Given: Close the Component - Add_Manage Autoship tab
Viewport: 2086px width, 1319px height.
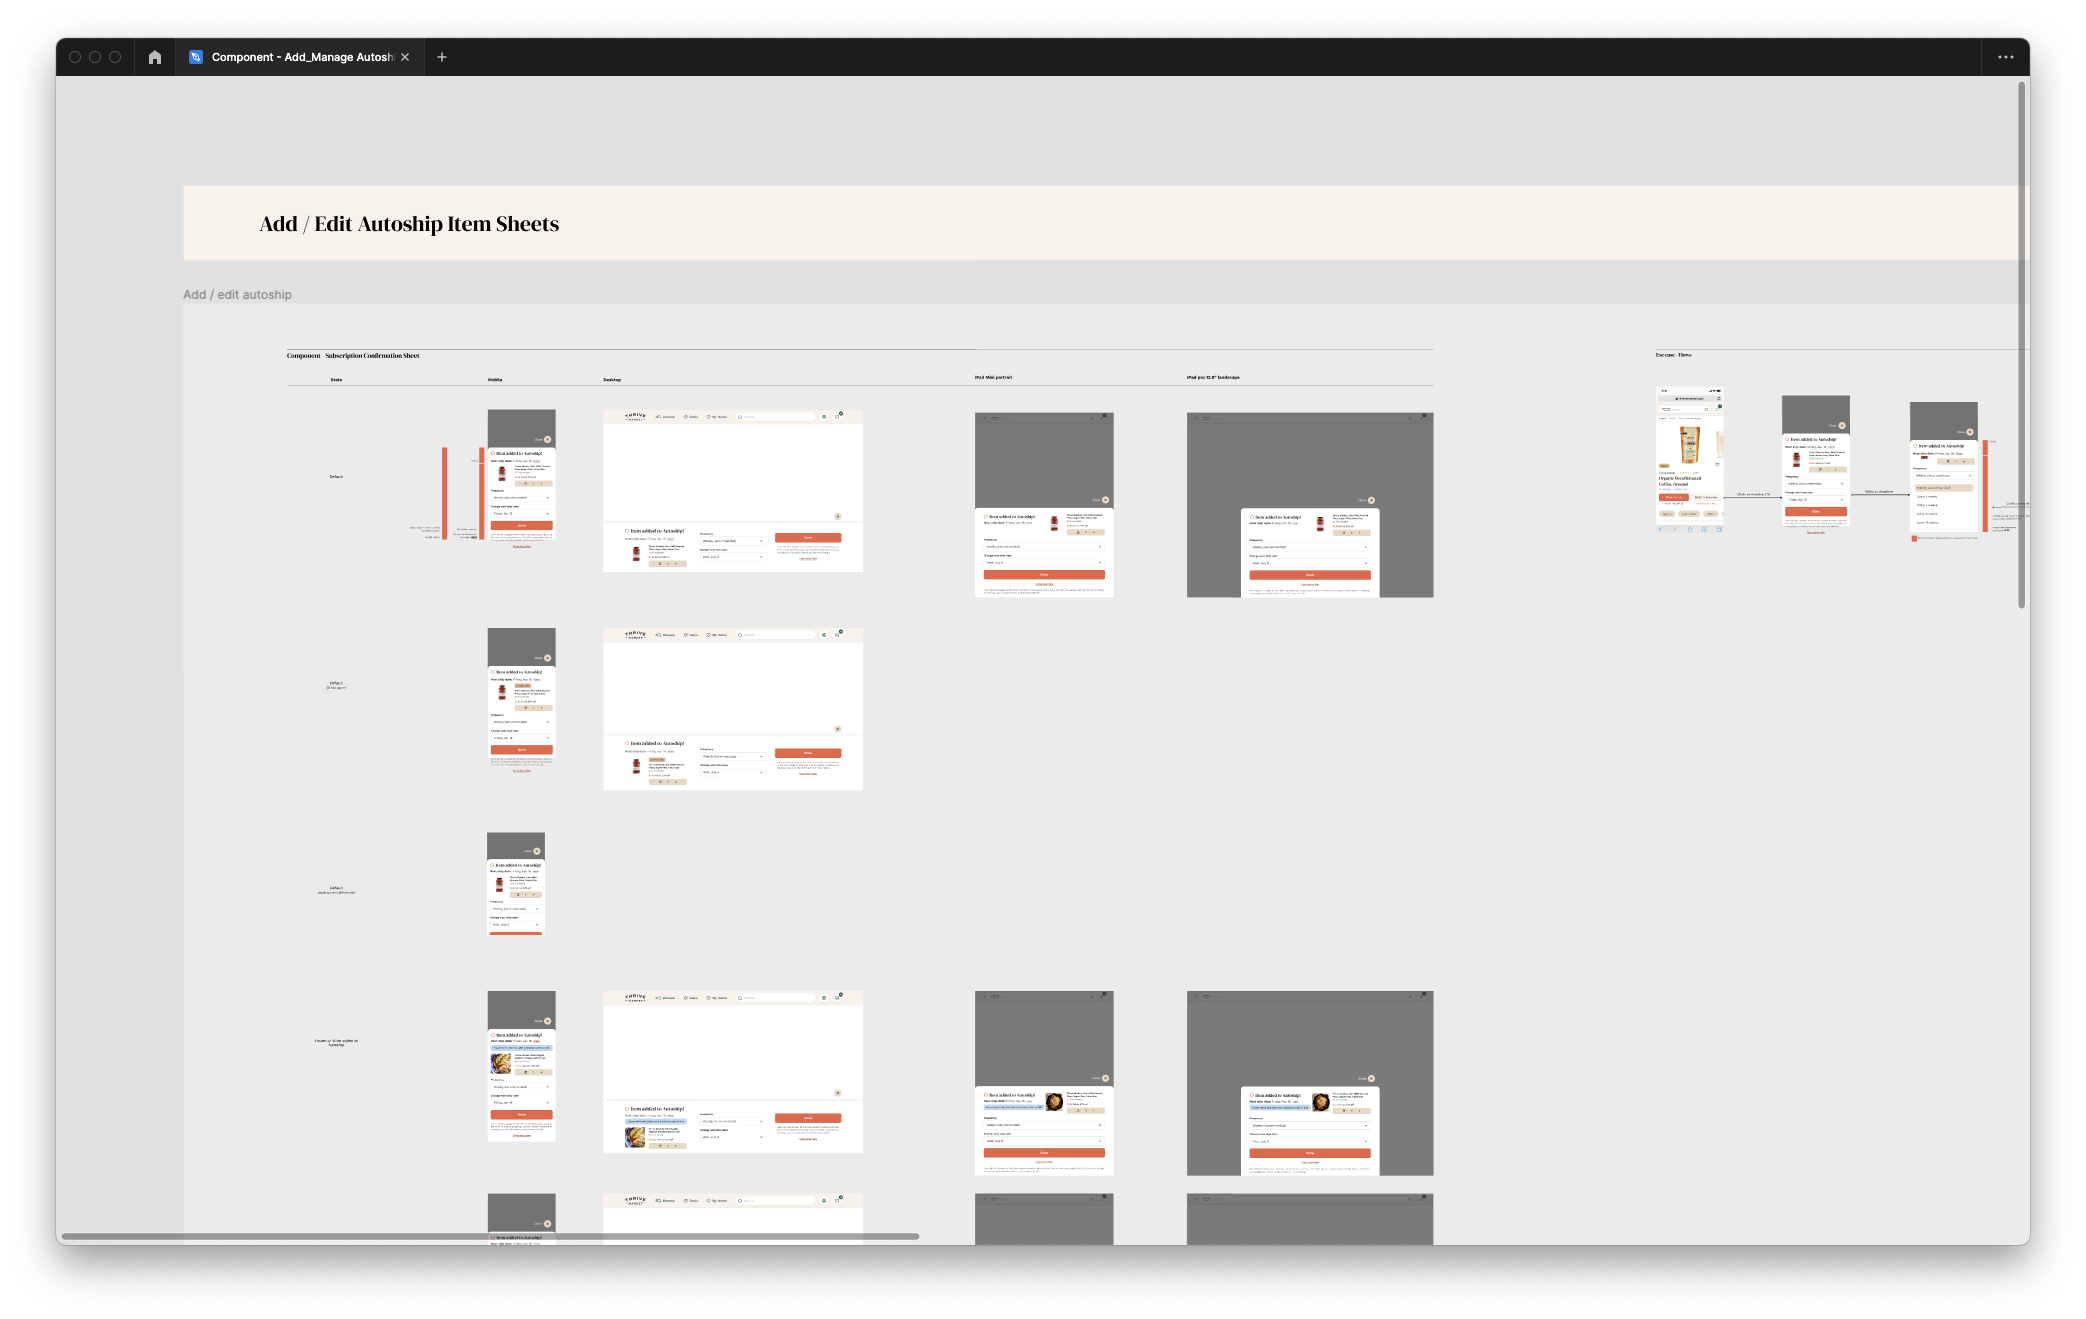Looking at the screenshot, I should [x=405, y=57].
